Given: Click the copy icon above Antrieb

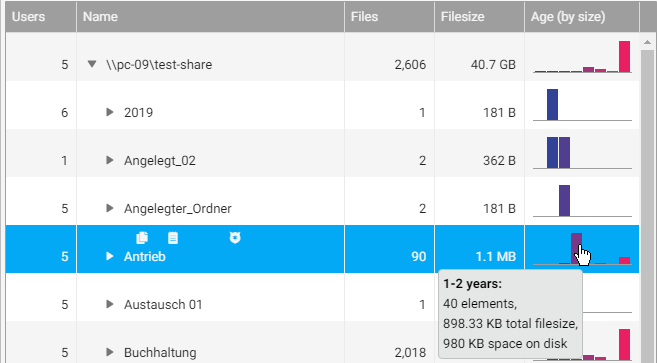Looking at the screenshot, I should (142, 238).
